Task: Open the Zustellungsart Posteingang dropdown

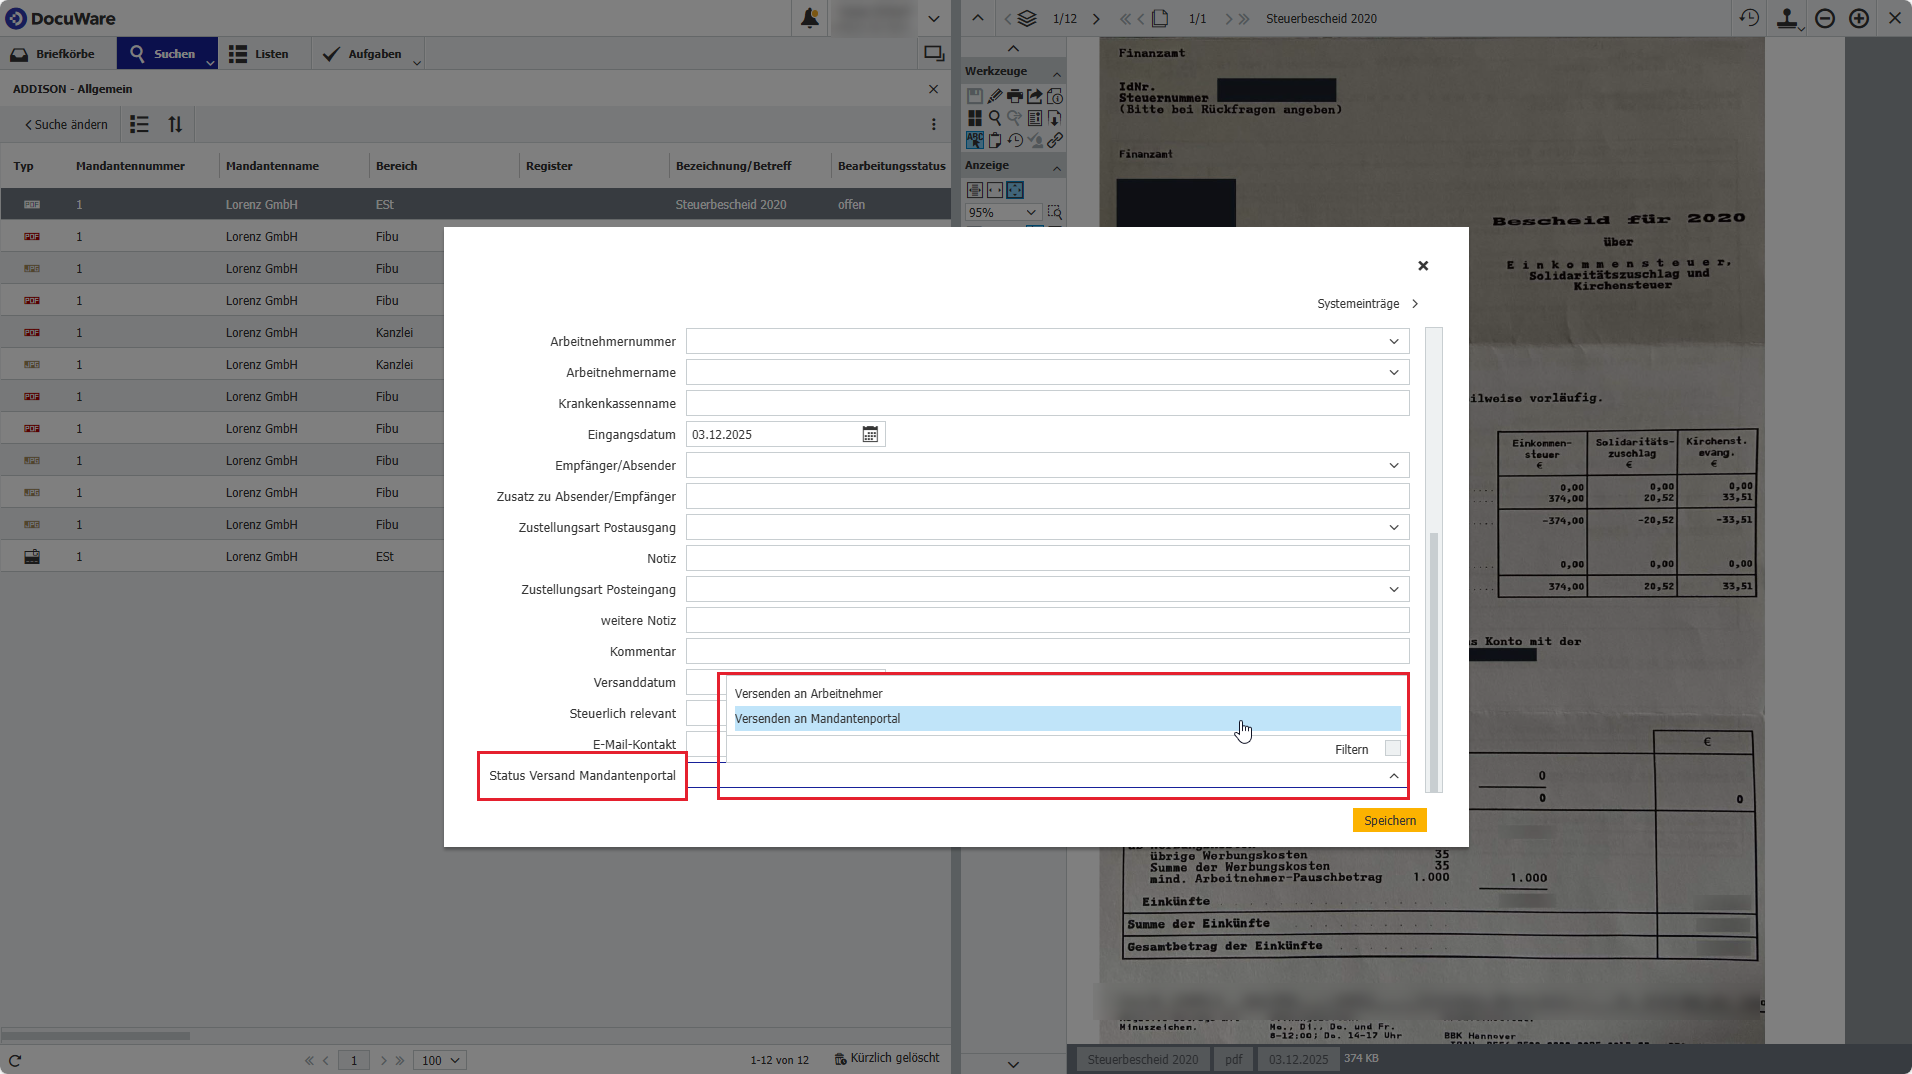Action: 1394,590
